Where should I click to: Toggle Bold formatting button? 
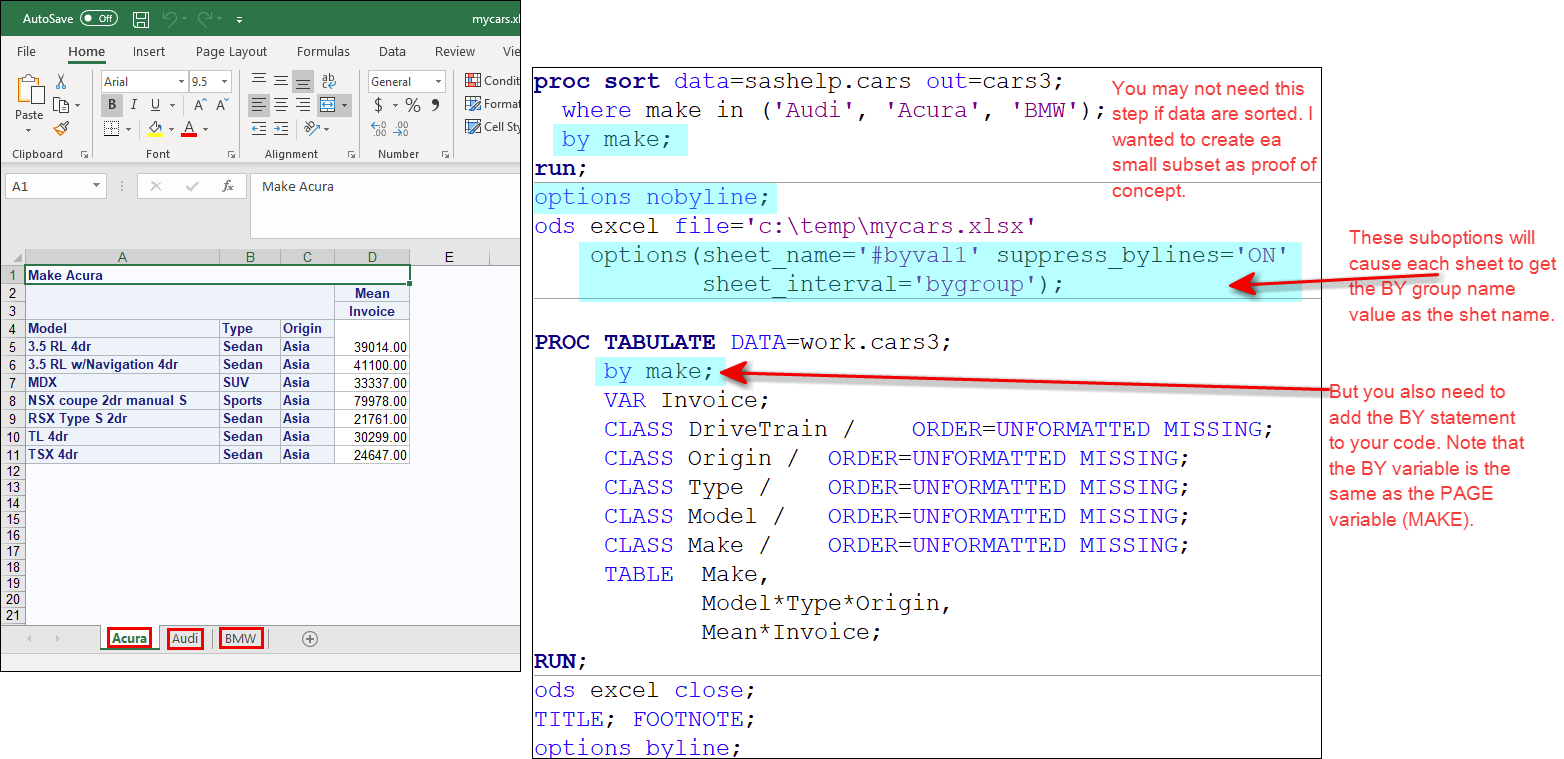pos(112,105)
